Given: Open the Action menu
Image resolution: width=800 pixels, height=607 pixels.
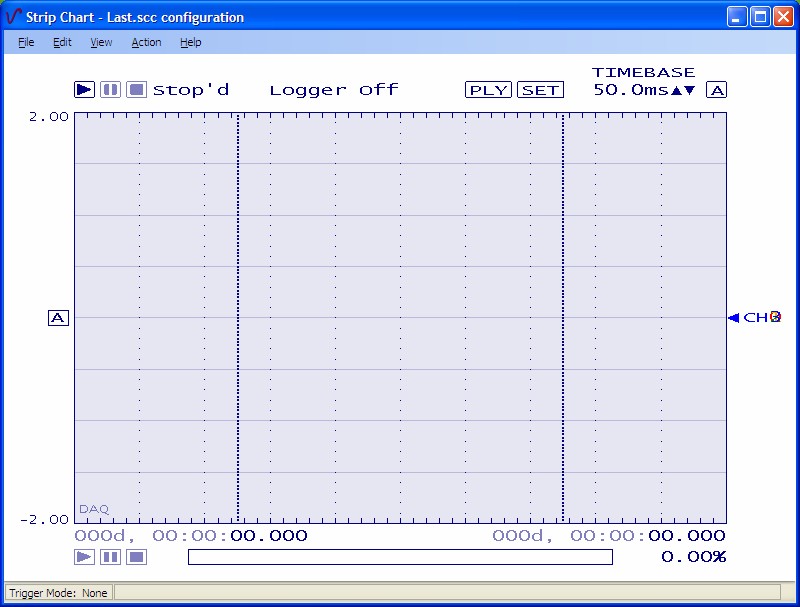Looking at the screenshot, I should click(146, 42).
